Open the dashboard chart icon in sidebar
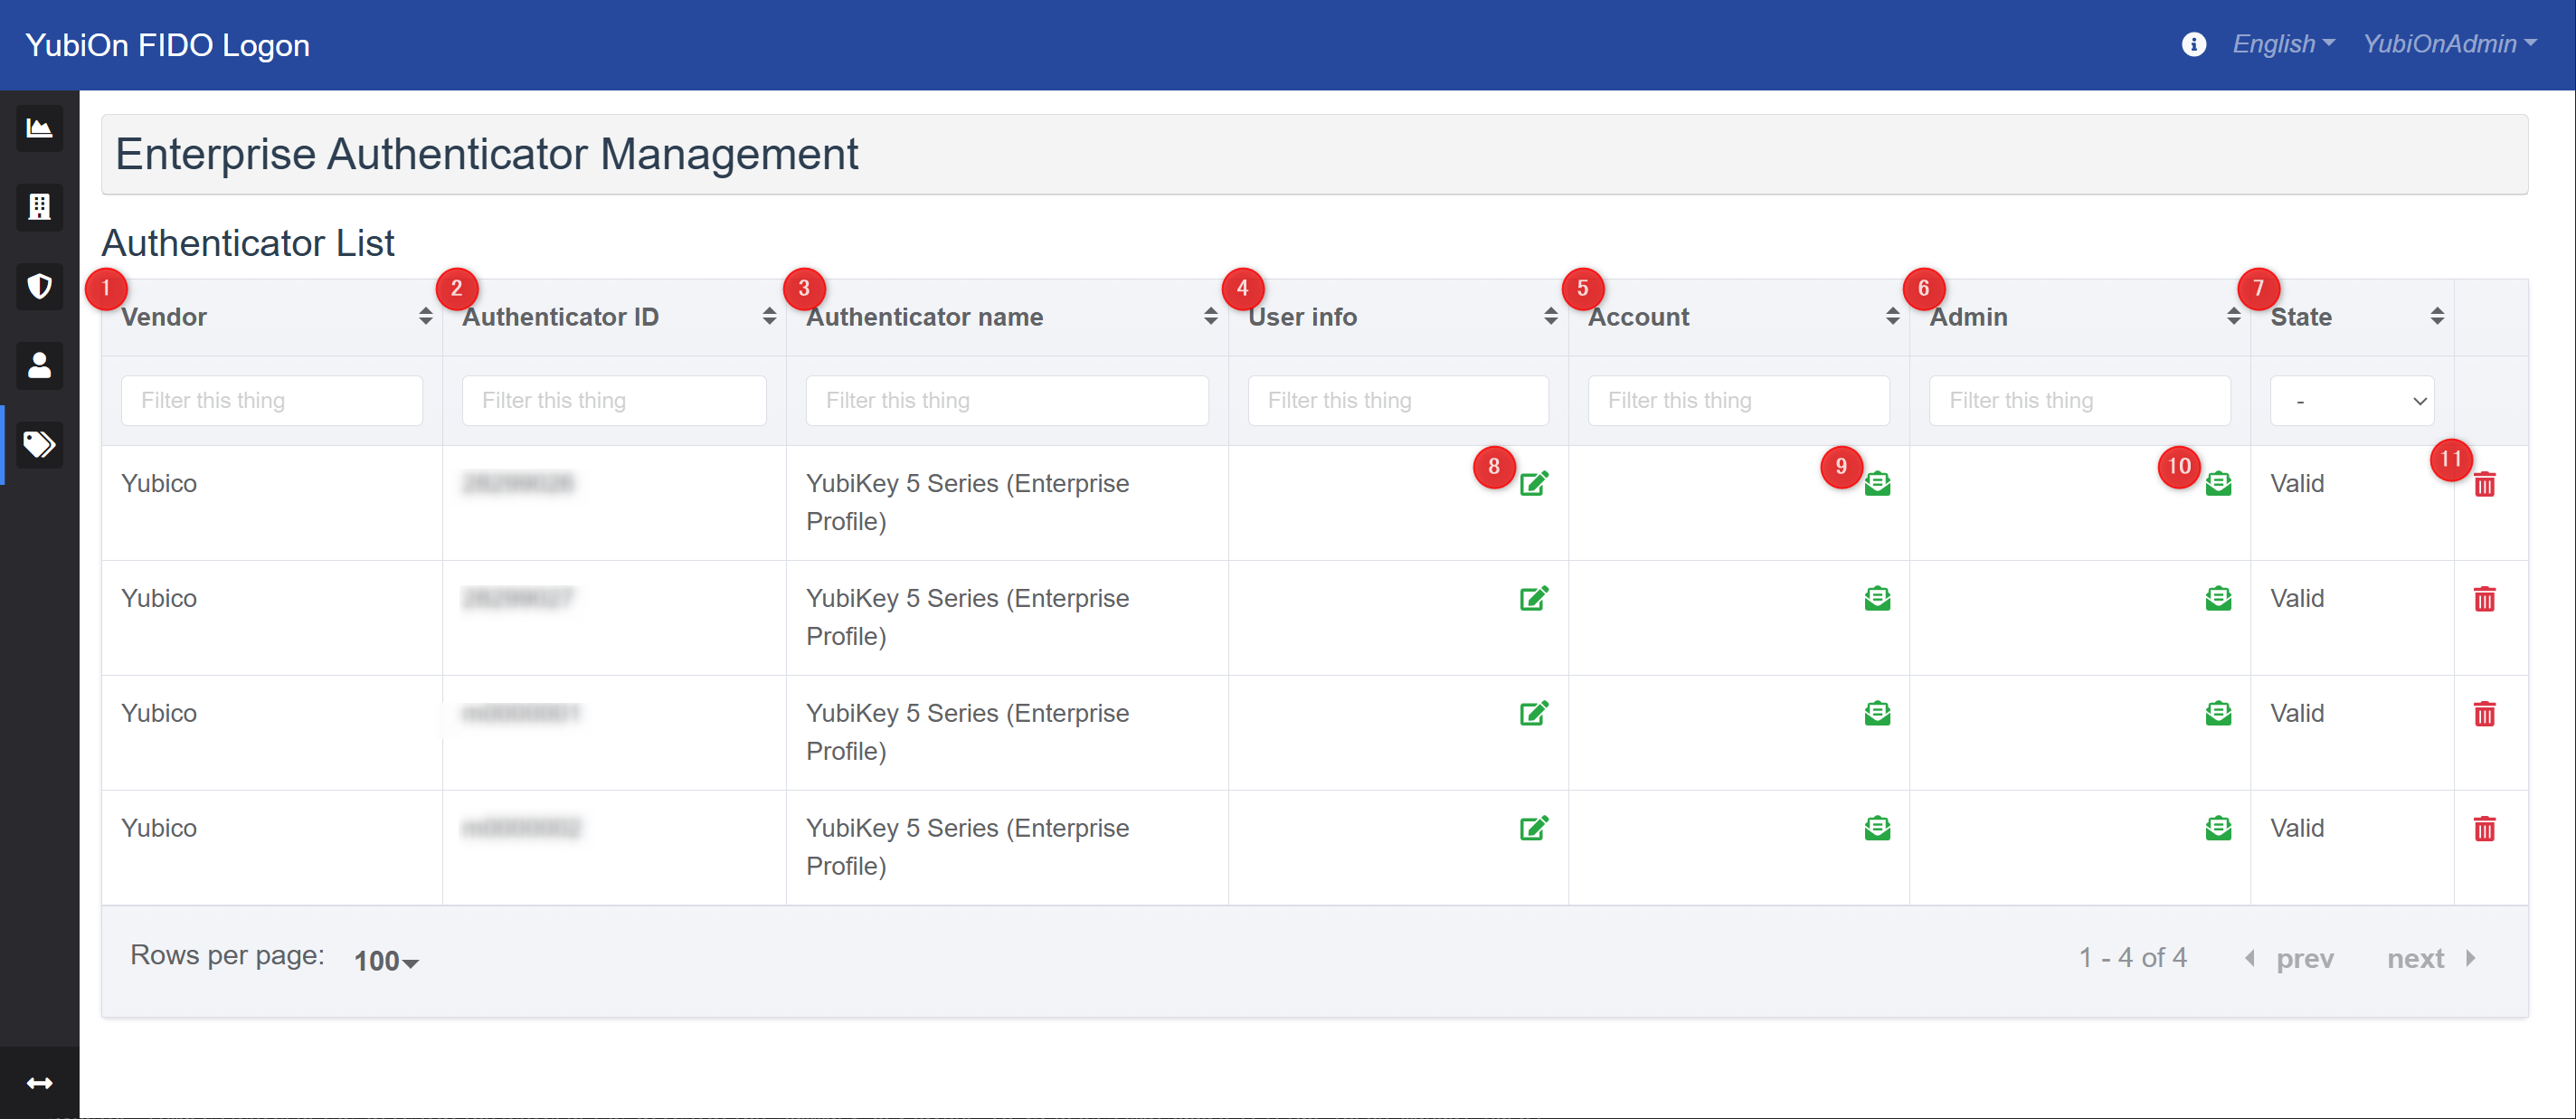The width and height of the screenshot is (2576, 1119). tap(39, 128)
